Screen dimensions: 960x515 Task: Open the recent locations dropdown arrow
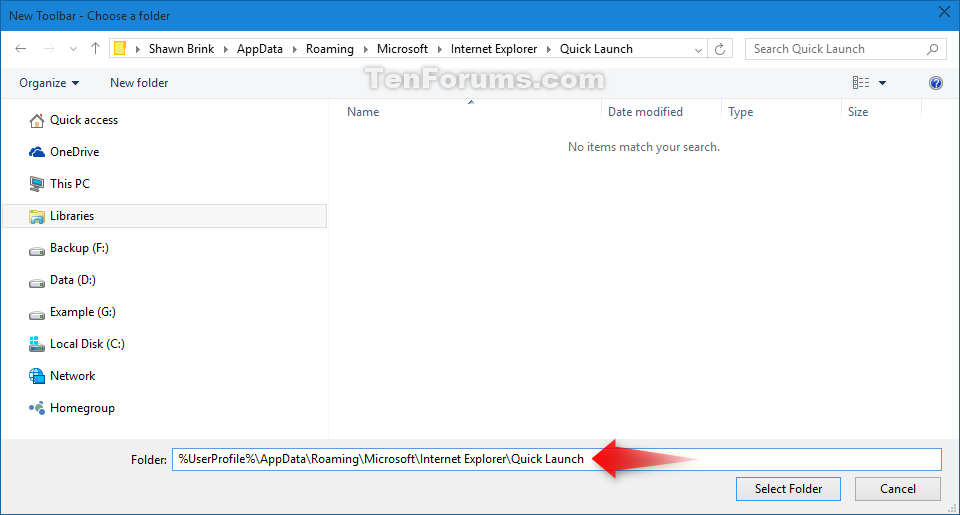(x=73, y=49)
